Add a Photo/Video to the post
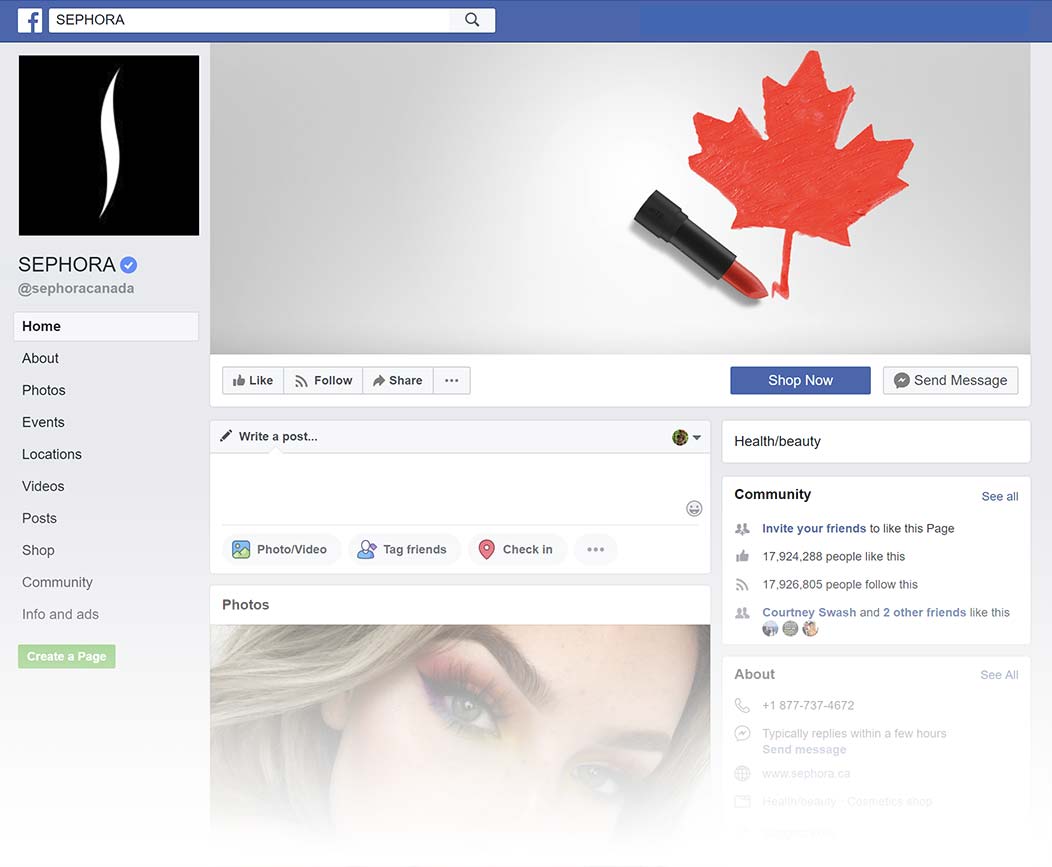This screenshot has height=867, width=1052. click(280, 550)
